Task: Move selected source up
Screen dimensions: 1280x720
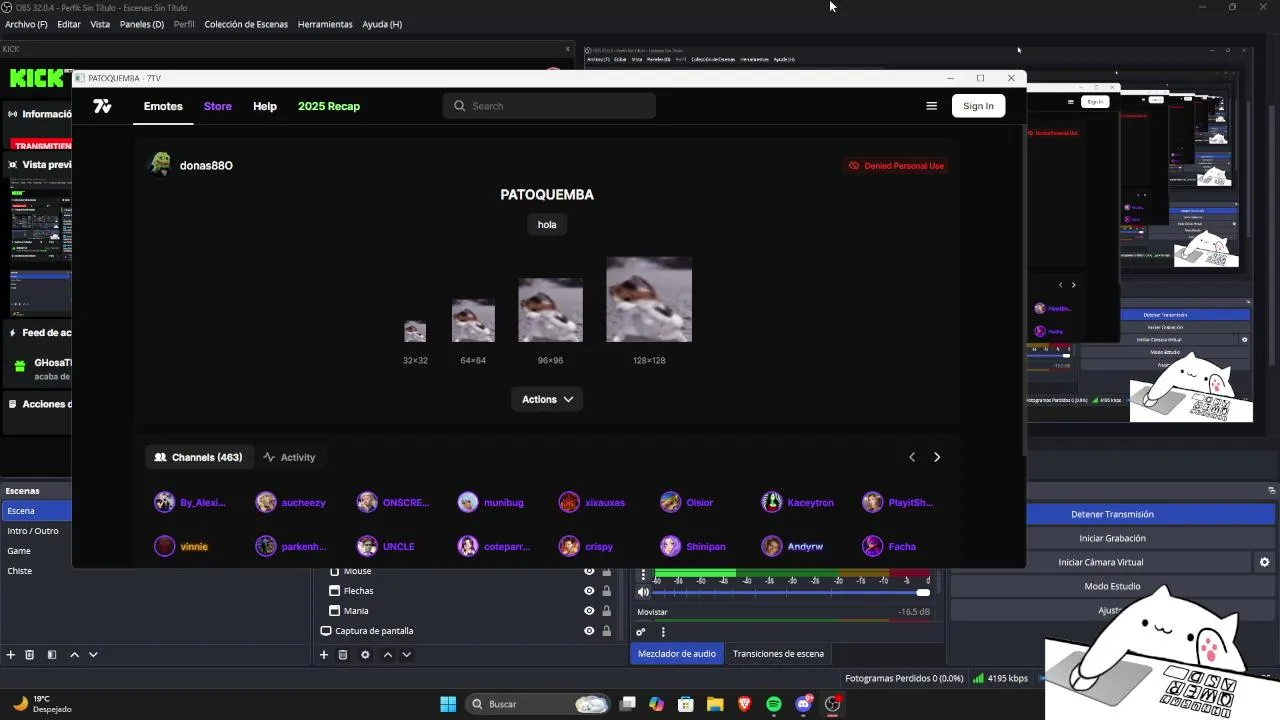Action: [x=388, y=655]
